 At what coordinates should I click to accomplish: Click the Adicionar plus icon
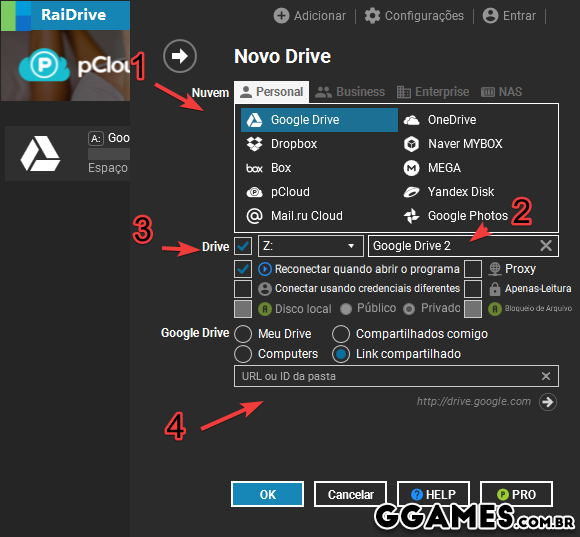point(281,16)
